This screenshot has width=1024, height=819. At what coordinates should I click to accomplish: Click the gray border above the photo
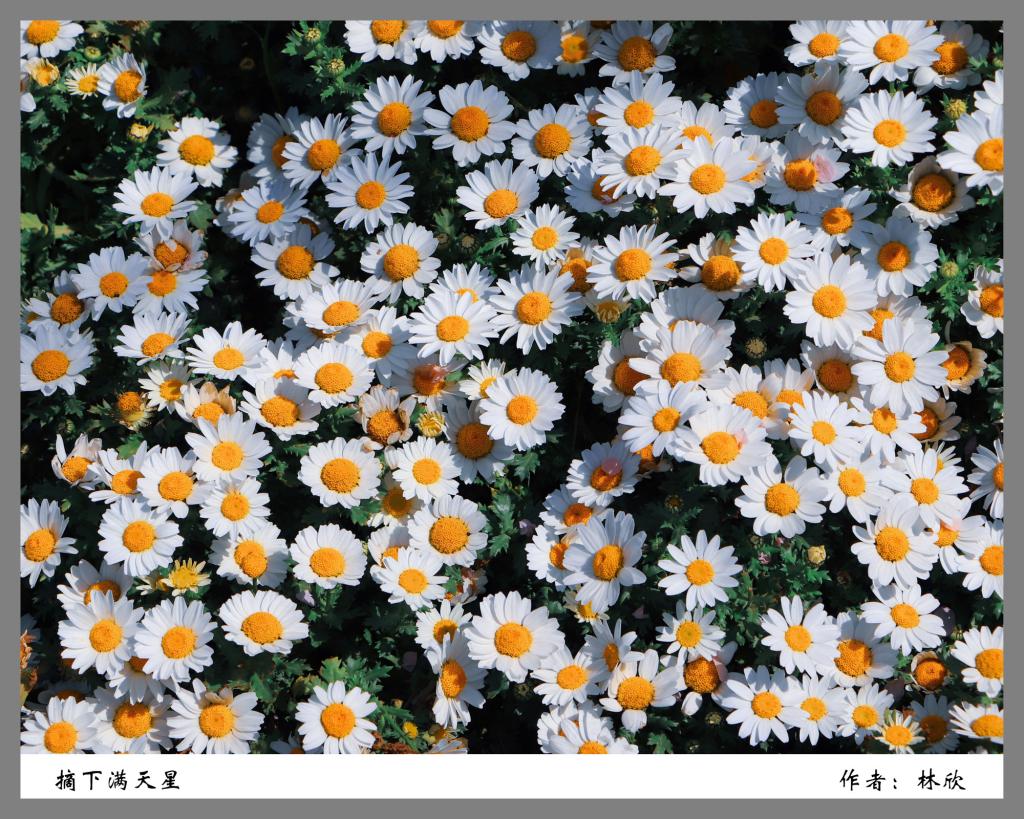[x=511, y=10]
